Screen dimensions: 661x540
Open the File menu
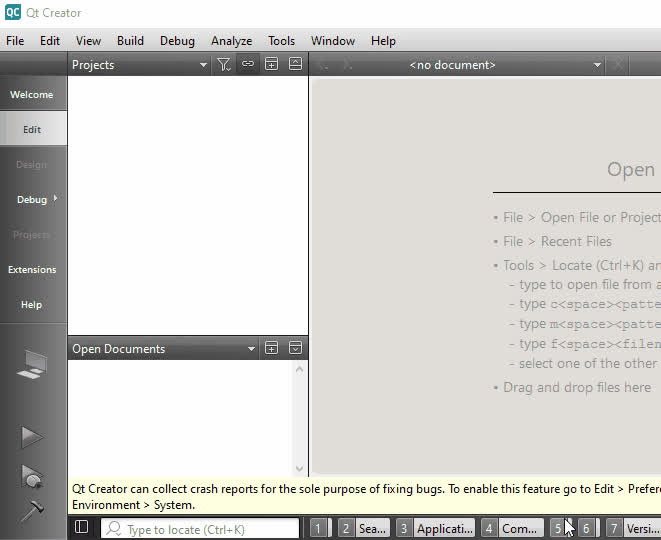[x=15, y=41]
